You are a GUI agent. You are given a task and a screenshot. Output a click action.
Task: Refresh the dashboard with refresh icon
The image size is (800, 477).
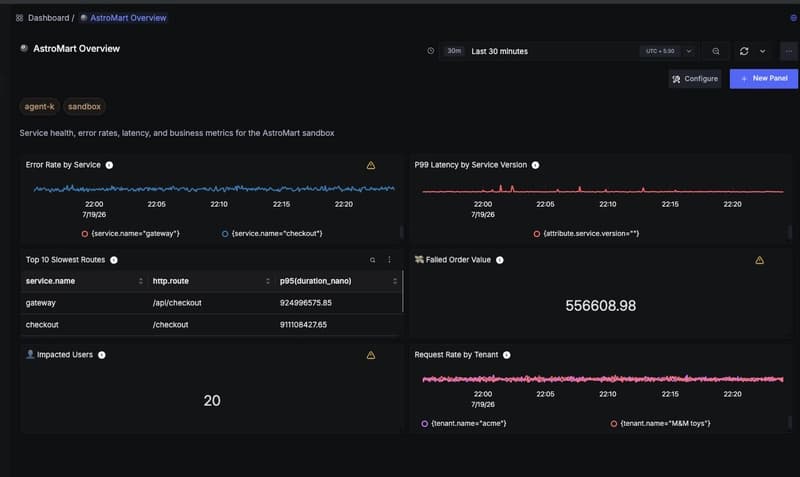(744, 51)
